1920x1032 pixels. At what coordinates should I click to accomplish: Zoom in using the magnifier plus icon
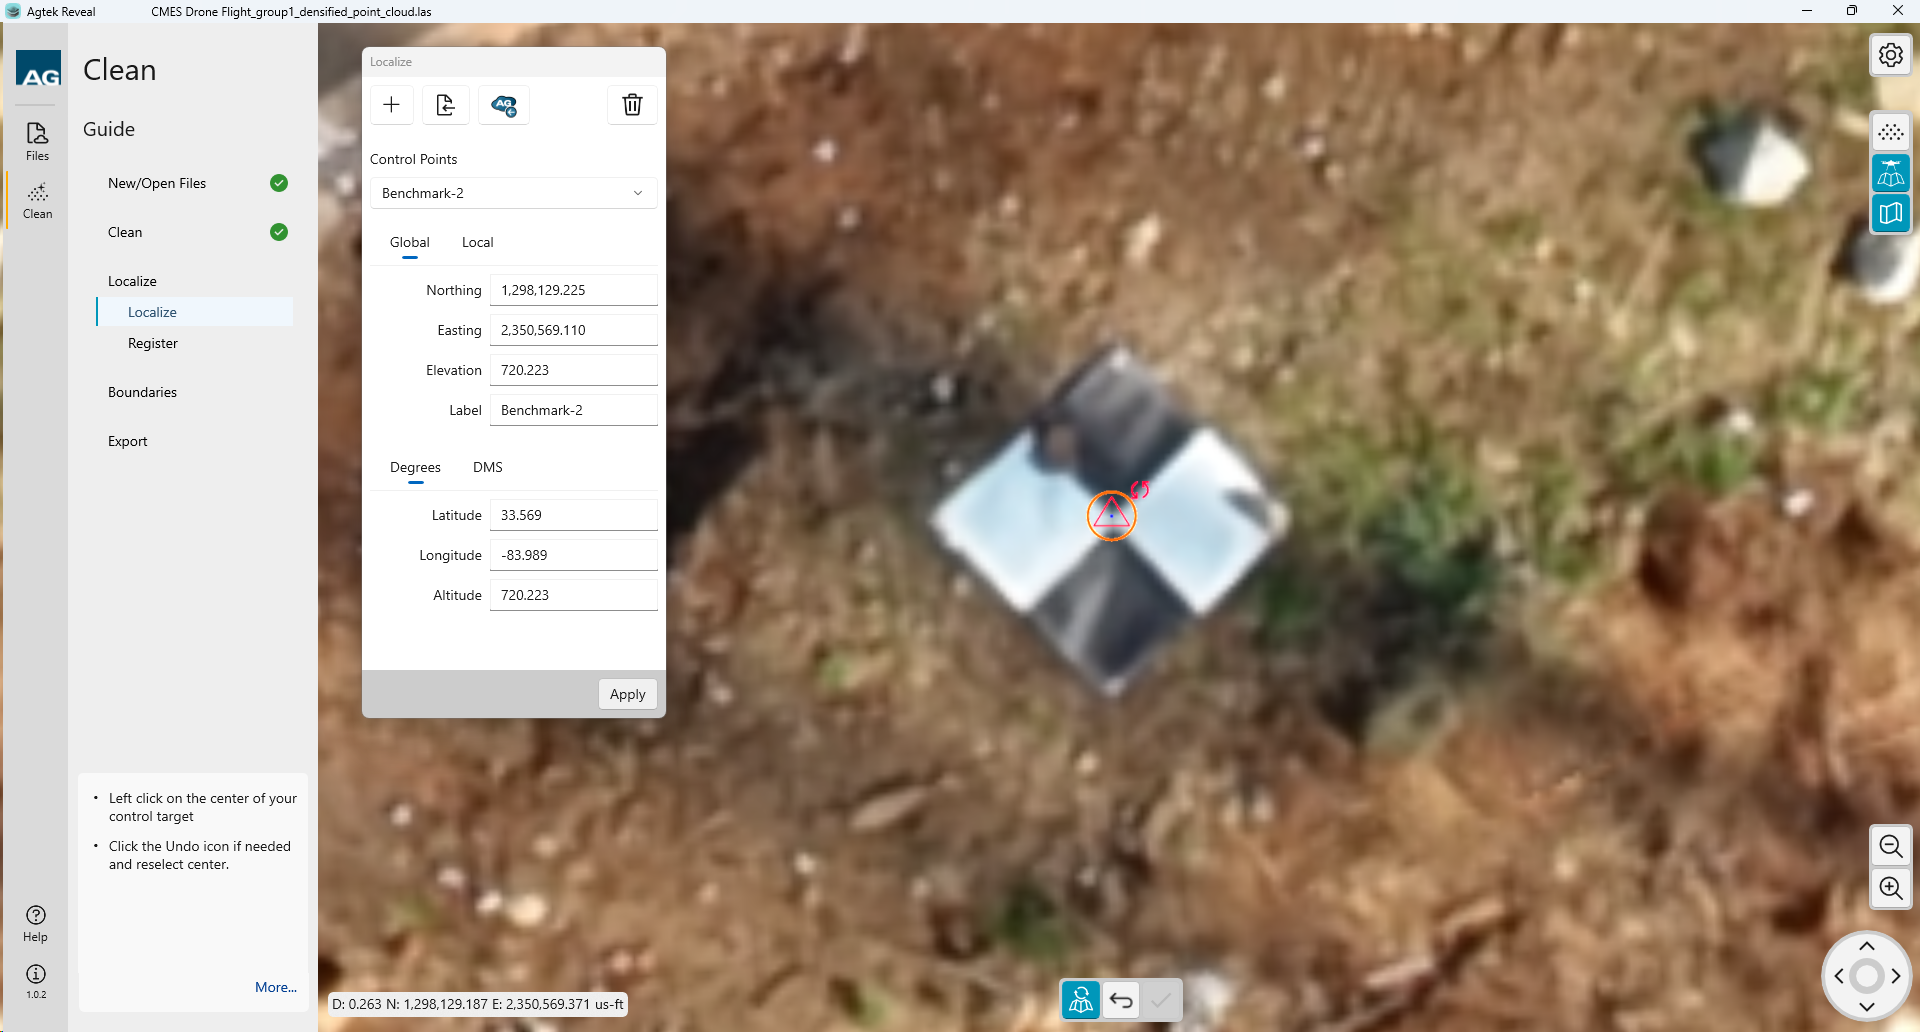1890,888
